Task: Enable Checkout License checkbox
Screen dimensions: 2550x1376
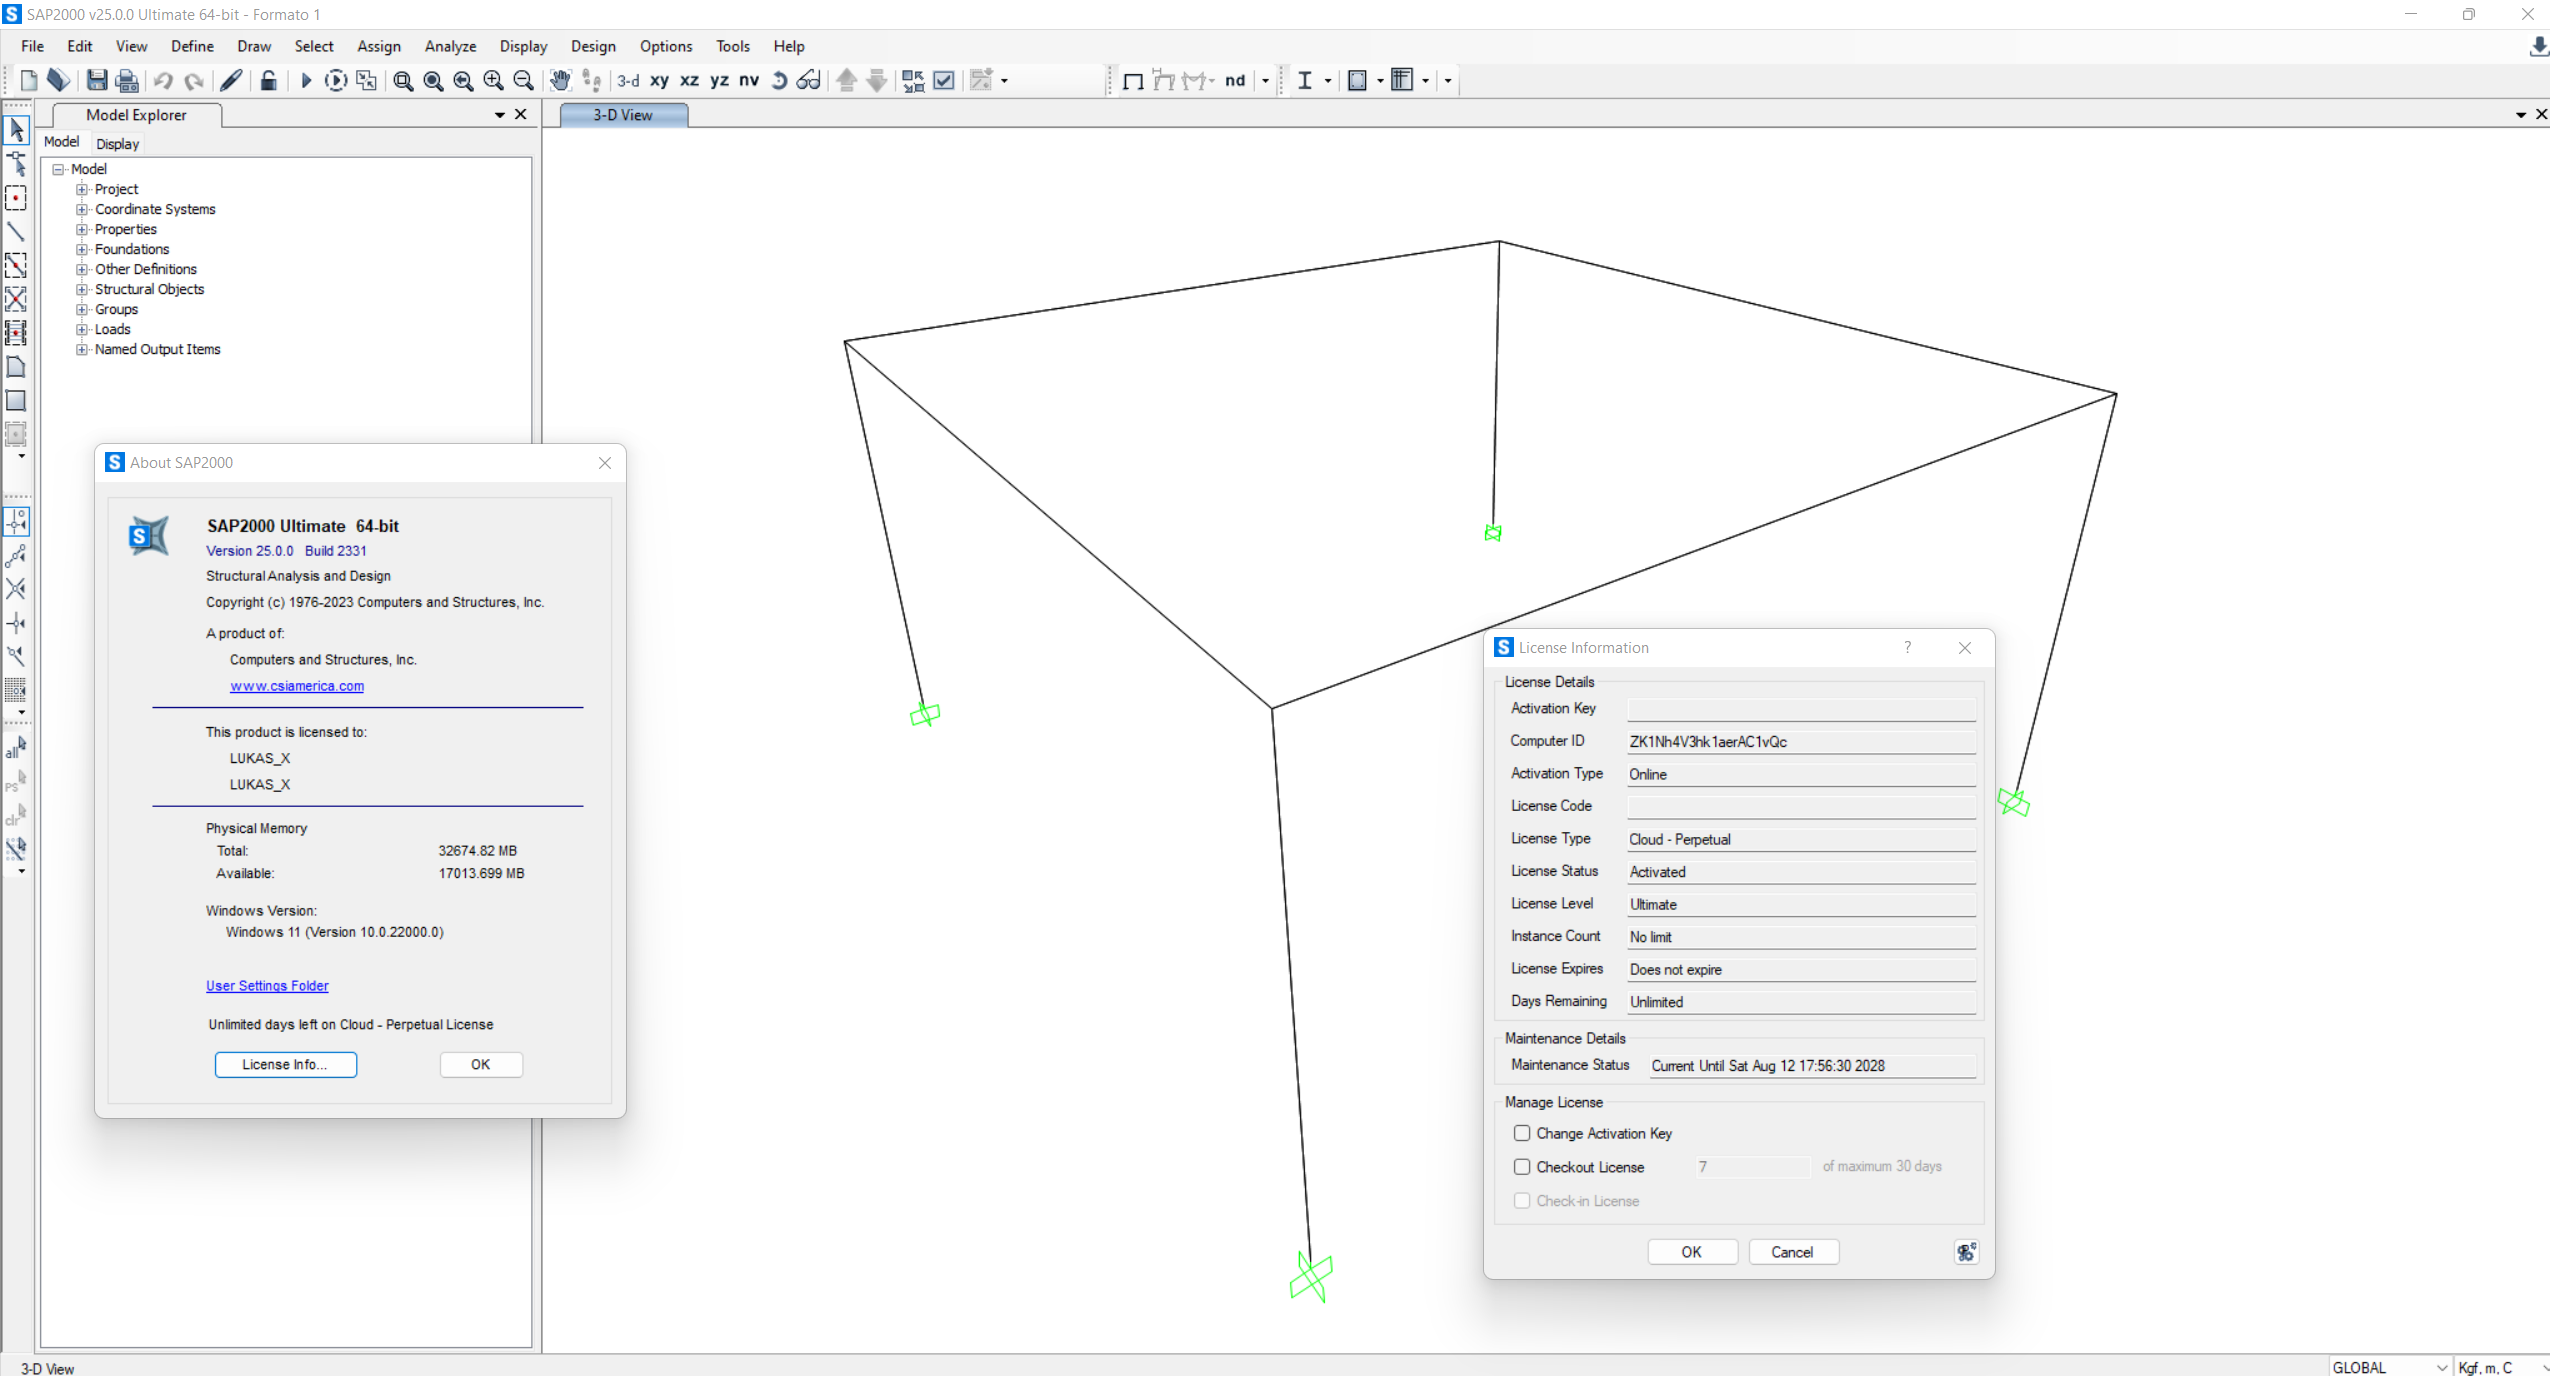Action: click(x=1522, y=1167)
